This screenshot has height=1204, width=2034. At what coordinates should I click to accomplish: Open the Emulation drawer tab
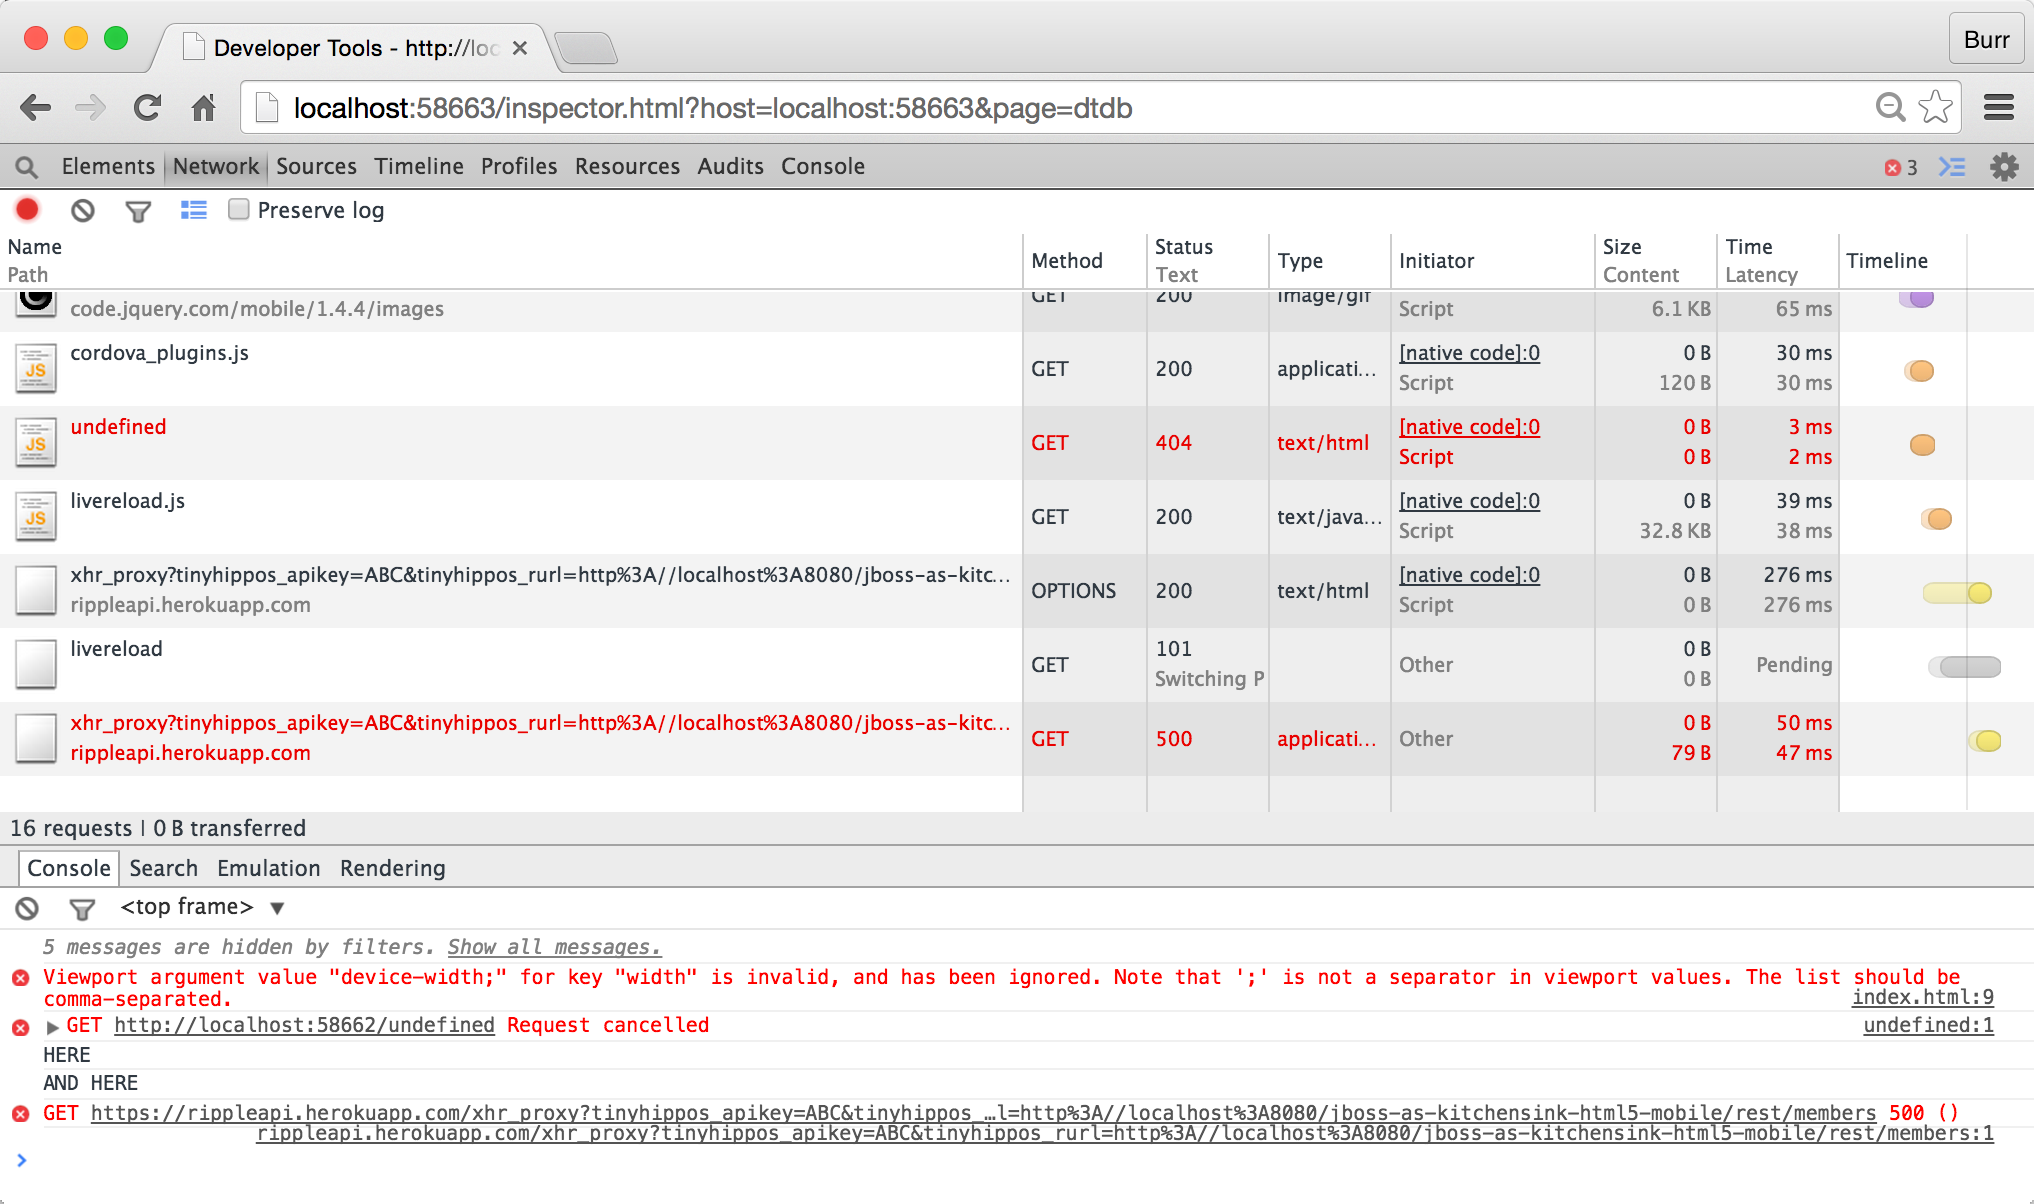tap(268, 868)
